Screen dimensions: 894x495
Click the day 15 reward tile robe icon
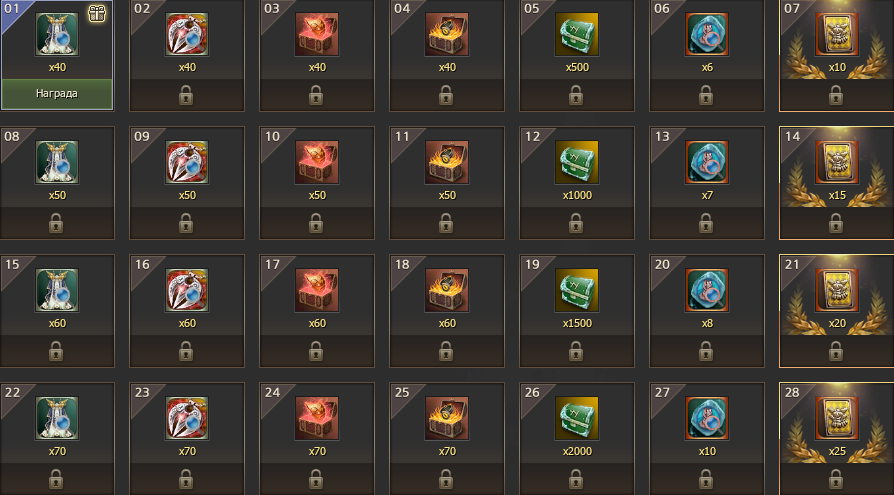[57, 290]
